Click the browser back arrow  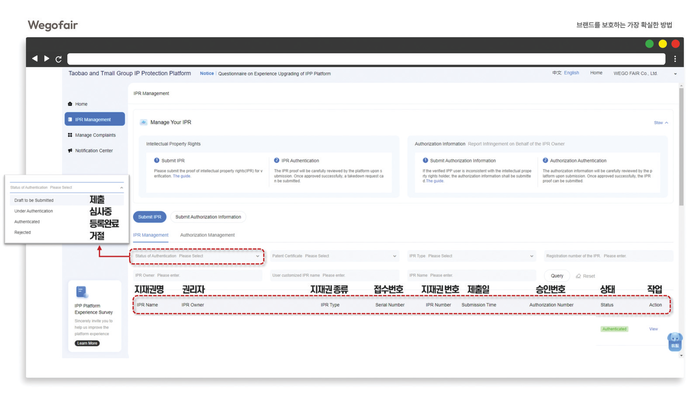pyautogui.click(x=35, y=58)
